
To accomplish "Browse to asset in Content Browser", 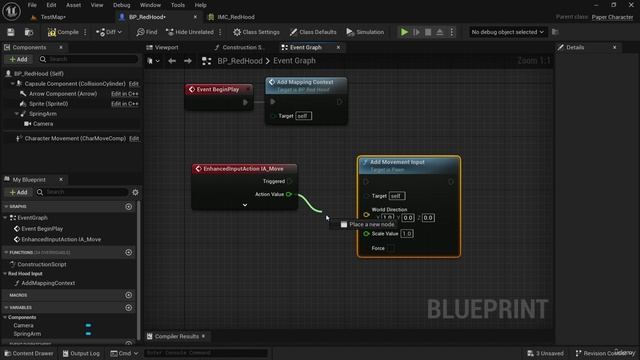I will pyautogui.click(x=29, y=32).
